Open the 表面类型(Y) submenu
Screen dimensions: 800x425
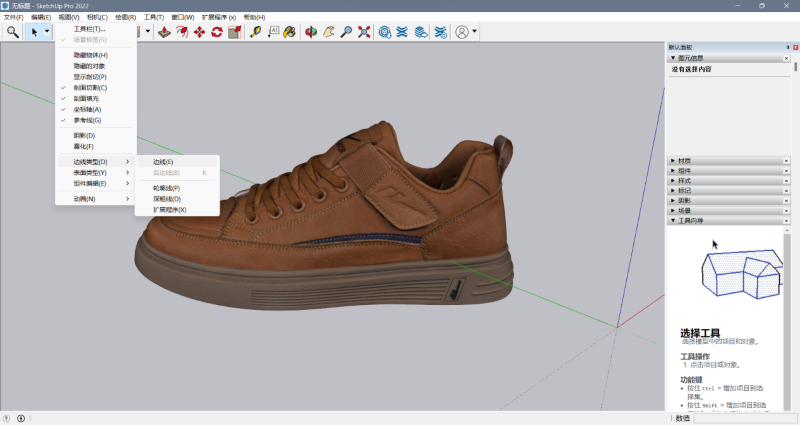coord(96,173)
